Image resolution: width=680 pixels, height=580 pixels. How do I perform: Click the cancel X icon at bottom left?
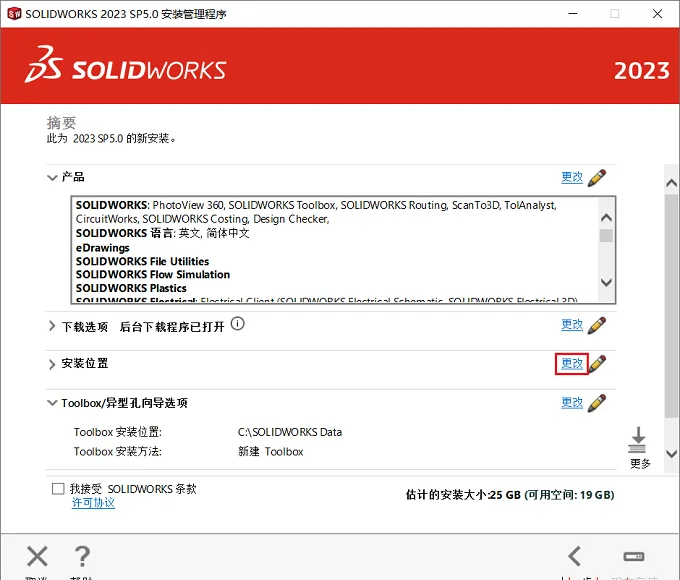tap(37, 556)
